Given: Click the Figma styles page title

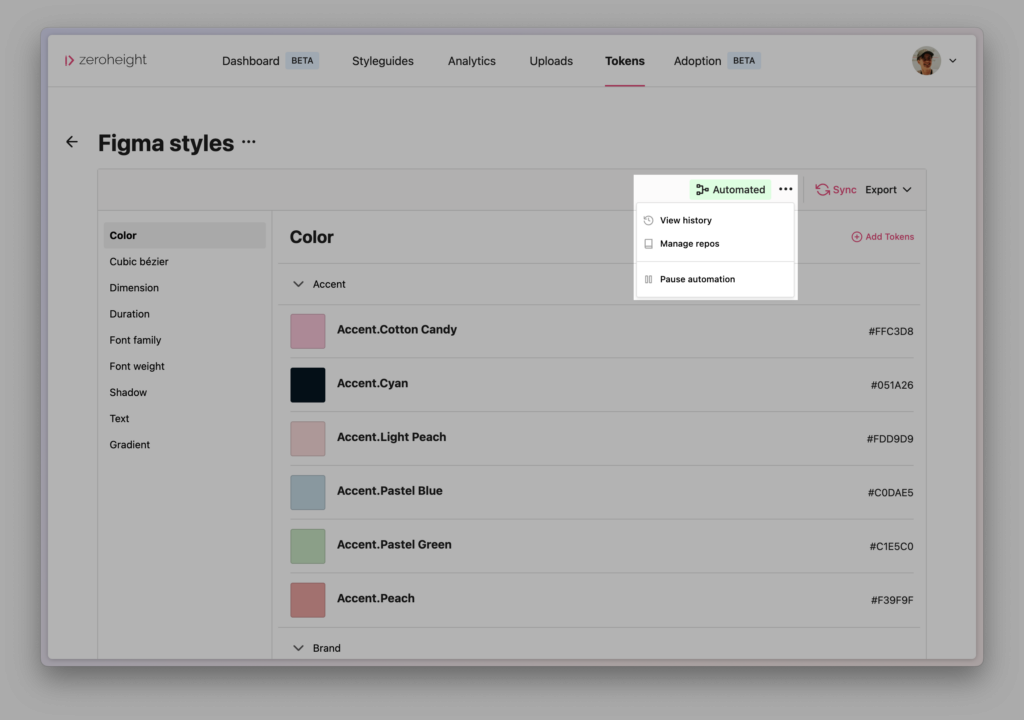Looking at the screenshot, I should tap(166, 142).
